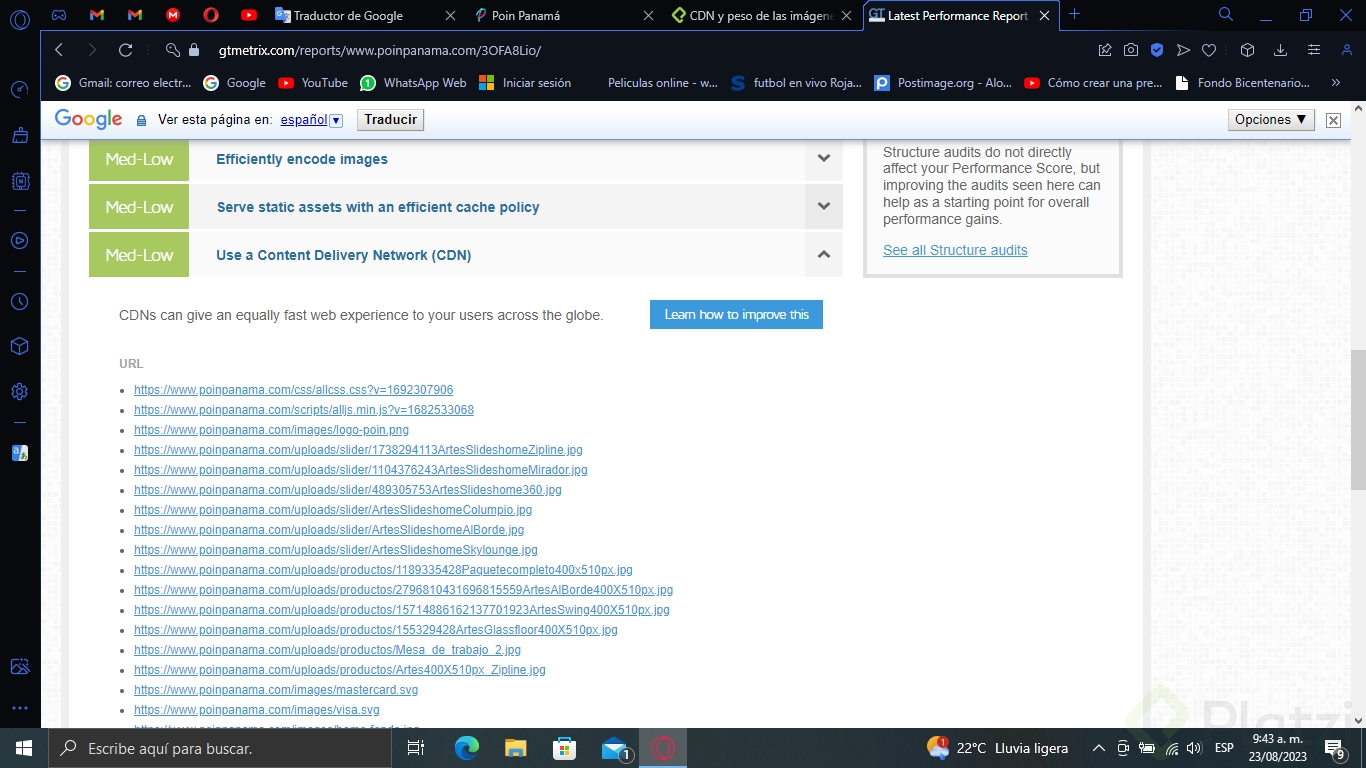1366x768 pixels.
Task: Take a page snapshot with the camera icon
Action: [1131, 48]
